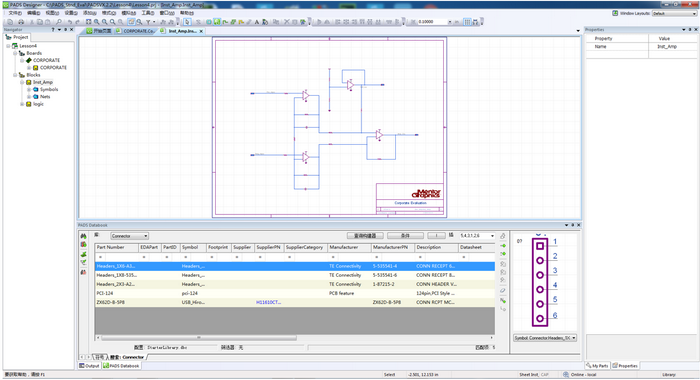
Task: Click the New document toolbar icon
Action: [10, 22]
